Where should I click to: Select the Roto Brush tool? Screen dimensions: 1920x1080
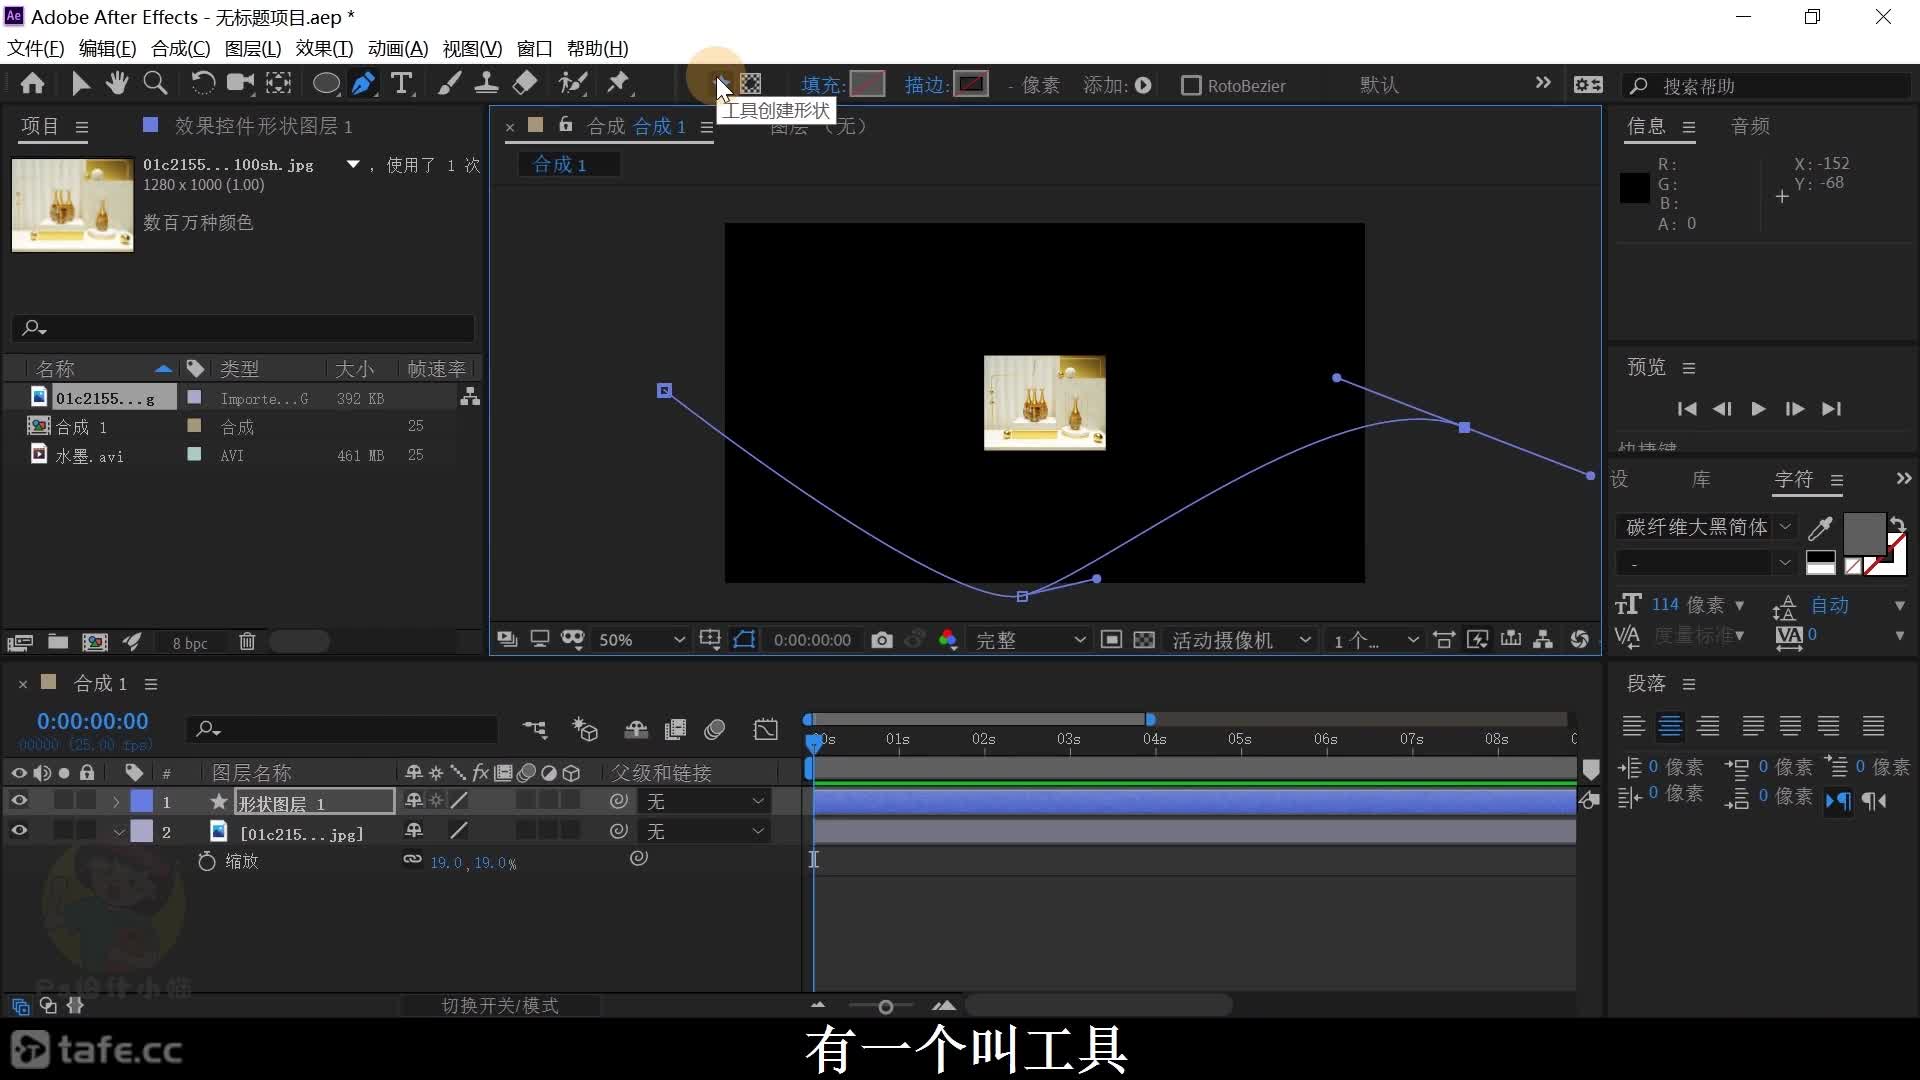573,84
